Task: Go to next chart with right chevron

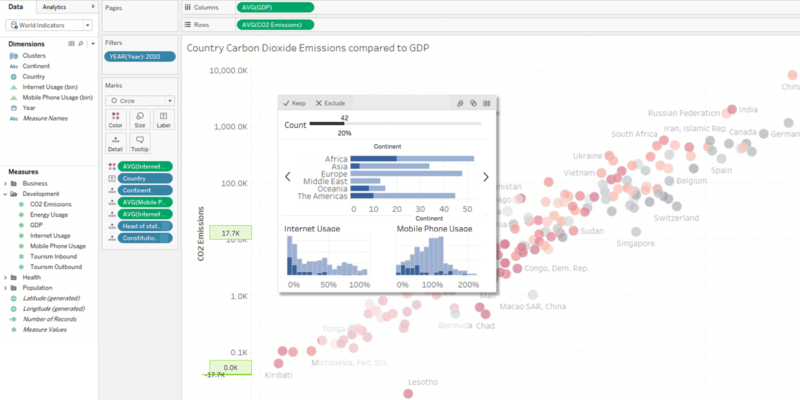Action: (486, 177)
